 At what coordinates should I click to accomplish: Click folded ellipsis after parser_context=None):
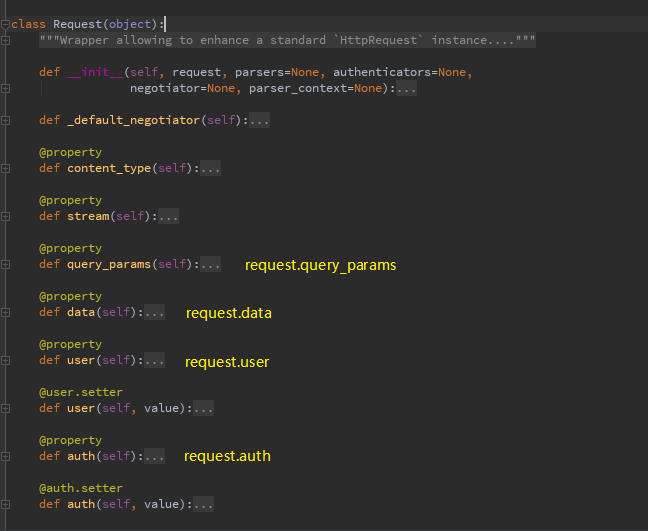(x=406, y=88)
